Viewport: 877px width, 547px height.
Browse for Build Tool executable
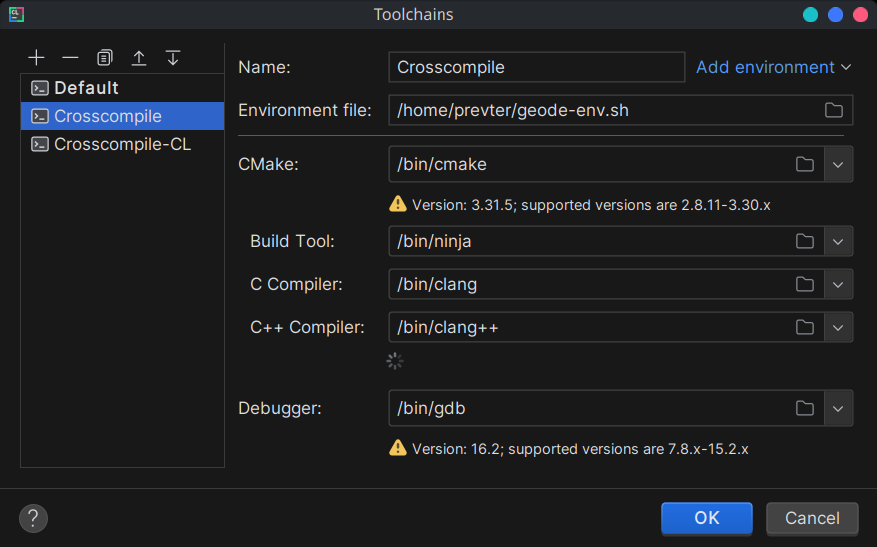click(x=805, y=241)
